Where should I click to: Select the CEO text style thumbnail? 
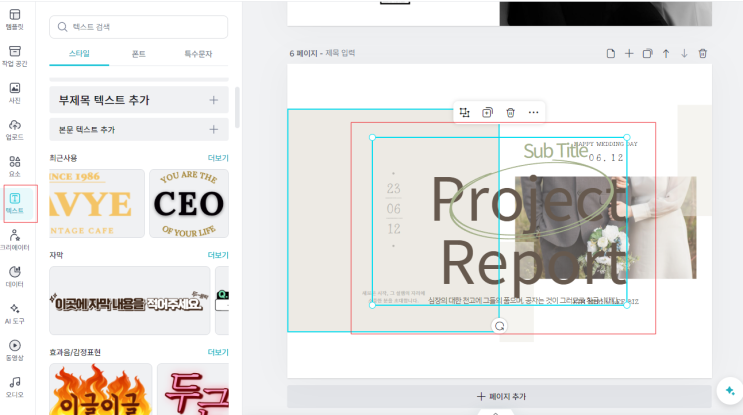pyautogui.click(x=189, y=203)
